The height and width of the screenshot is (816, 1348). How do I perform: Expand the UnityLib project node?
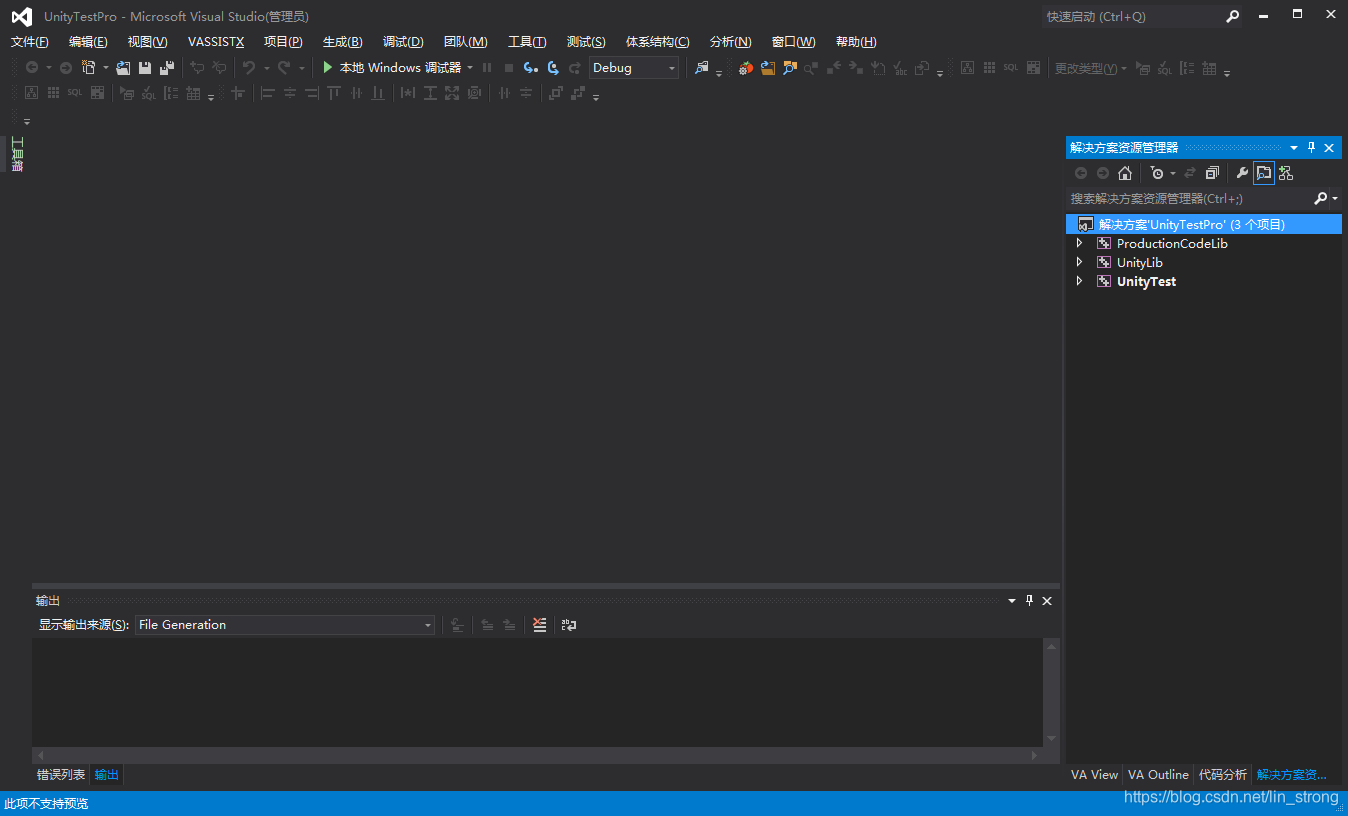[x=1079, y=262]
